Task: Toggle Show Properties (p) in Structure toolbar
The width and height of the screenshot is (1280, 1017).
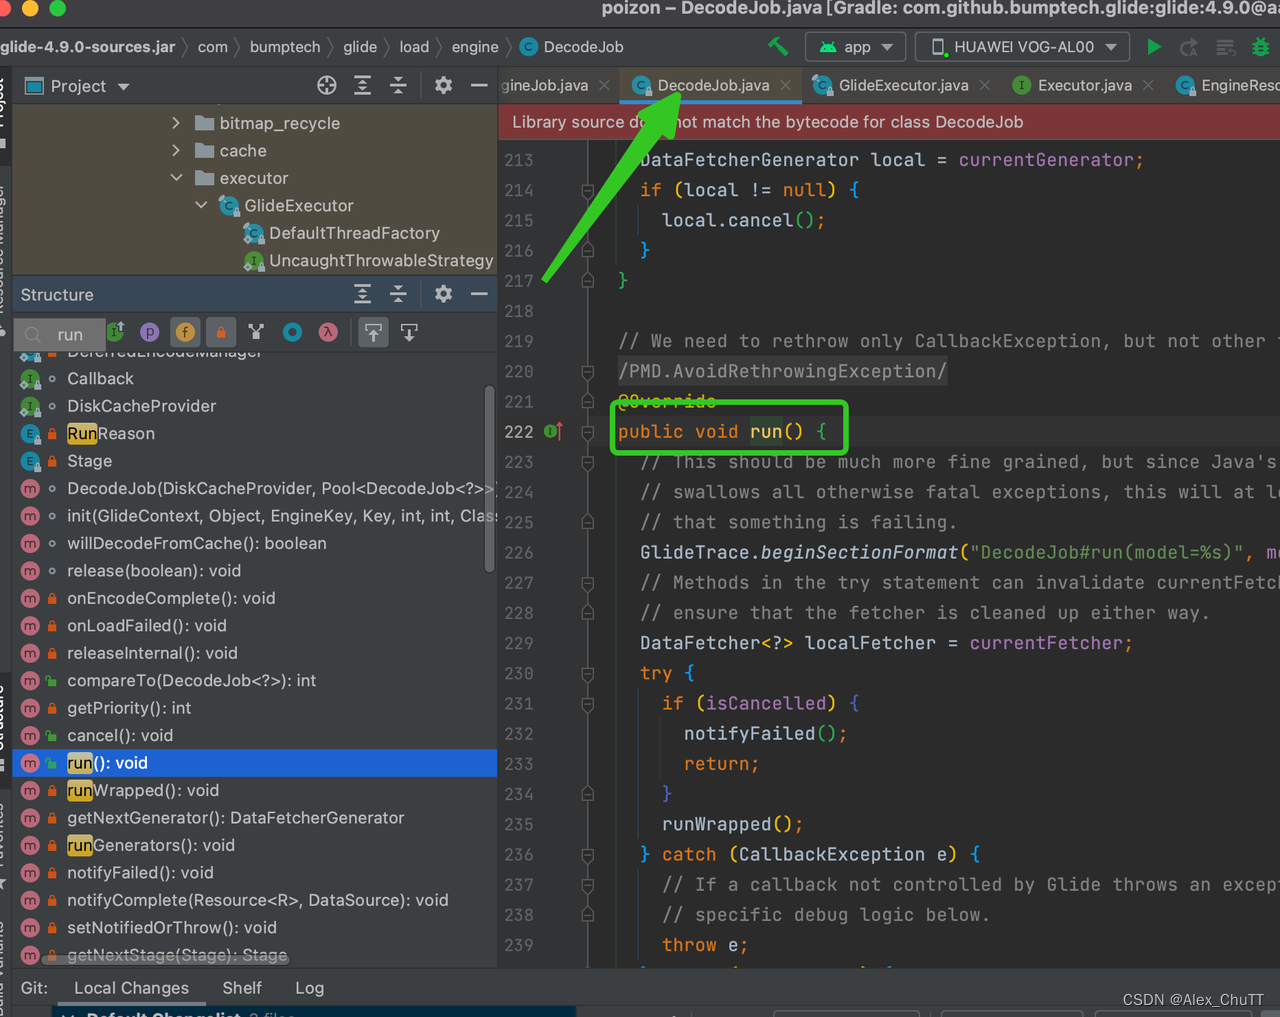Action: [x=150, y=332]
